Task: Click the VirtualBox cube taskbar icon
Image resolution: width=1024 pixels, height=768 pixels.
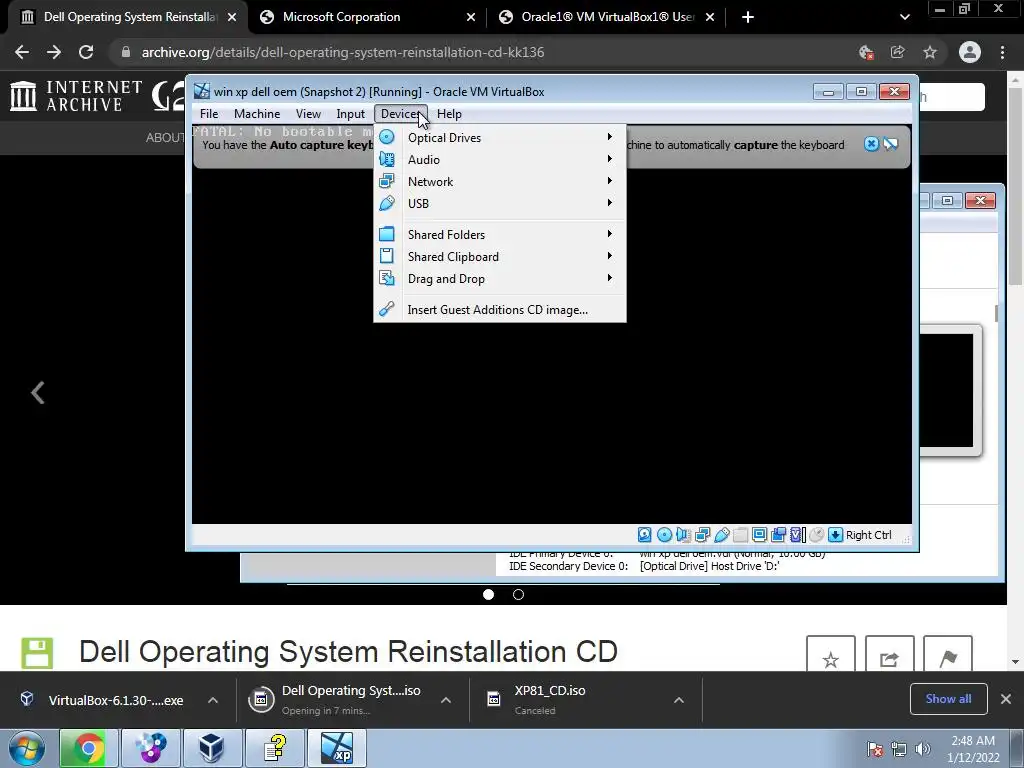Action: pyautogui.click(x=212, y=748)
